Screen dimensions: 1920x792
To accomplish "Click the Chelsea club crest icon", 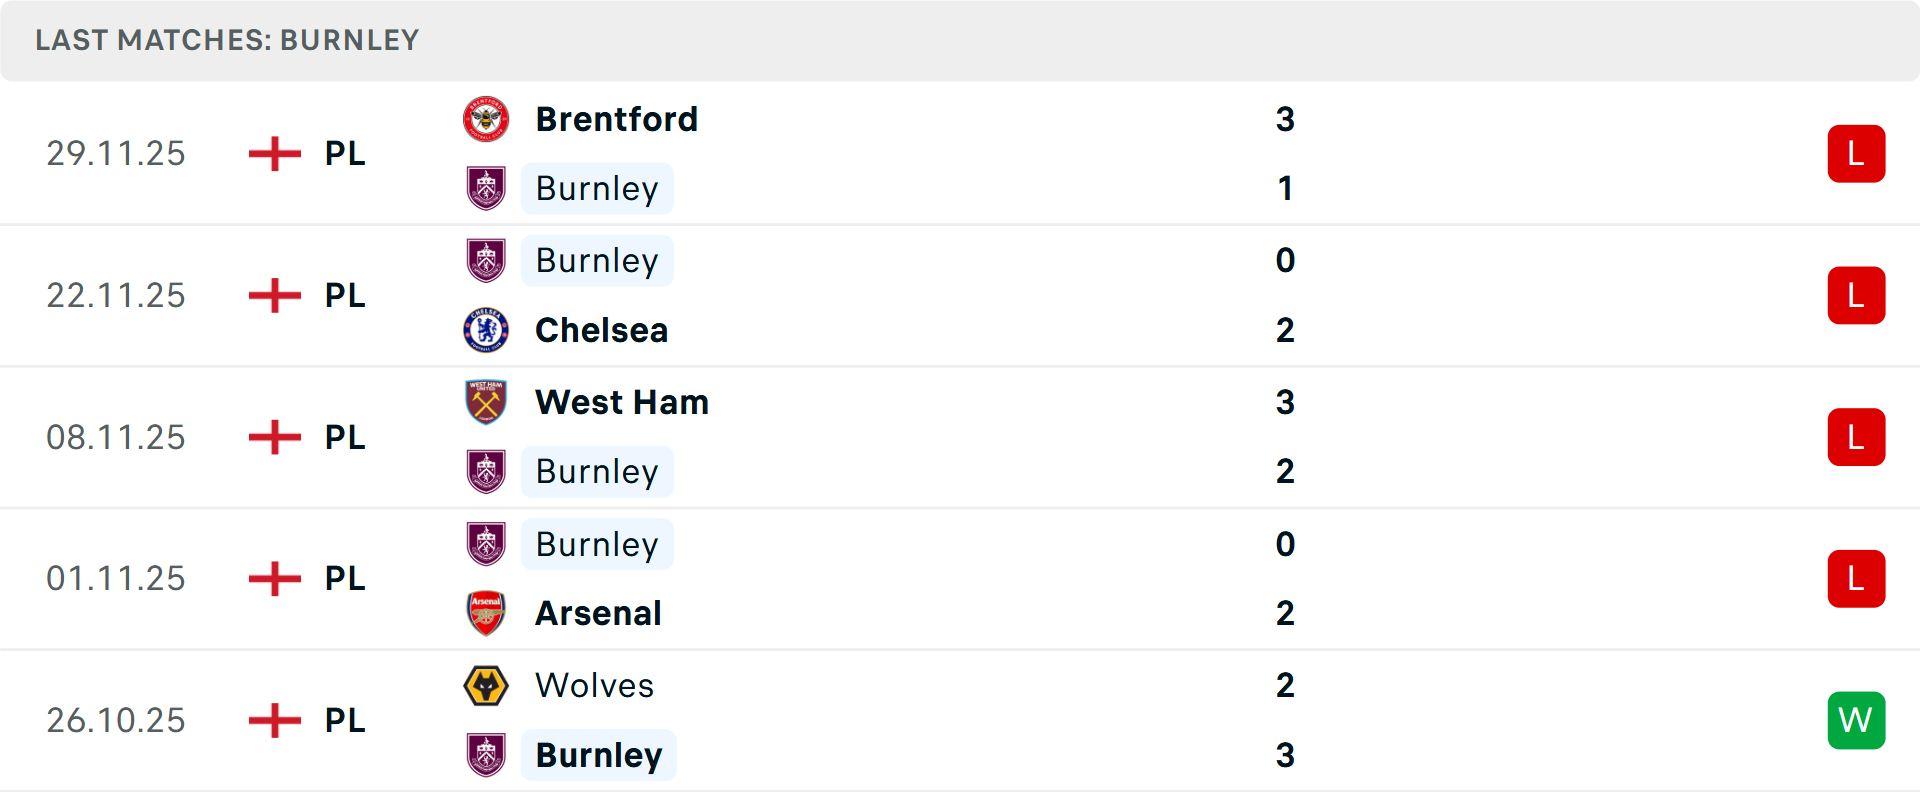I will [x=486, y=330].
